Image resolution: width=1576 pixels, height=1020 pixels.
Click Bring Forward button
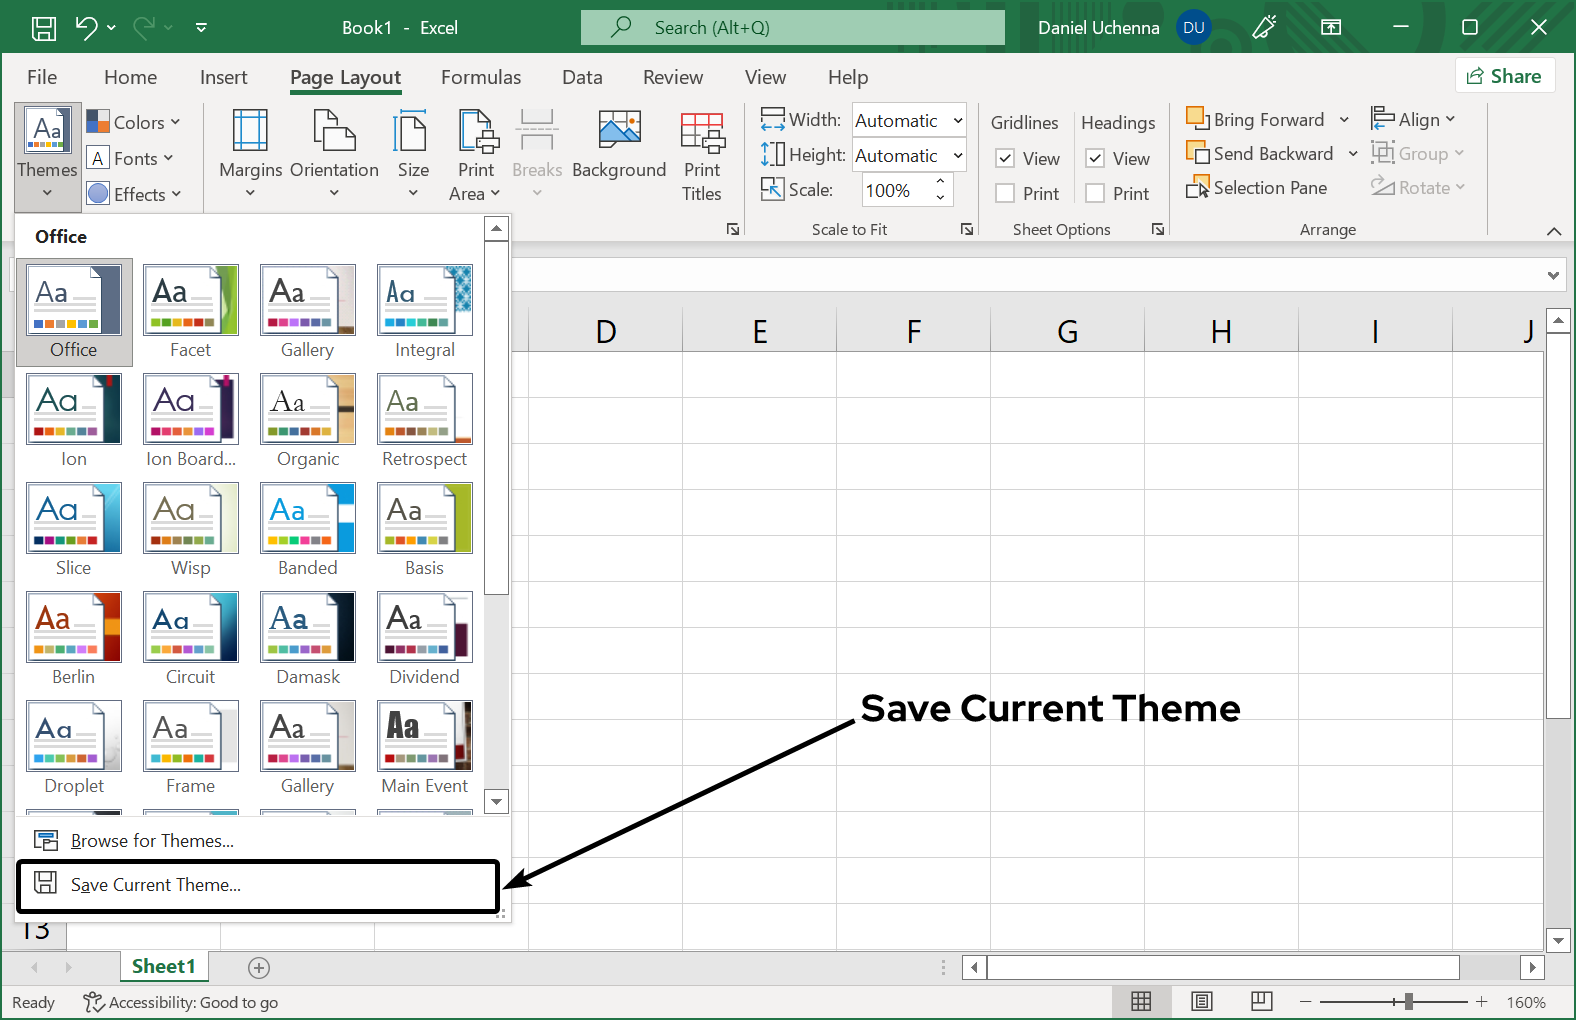[1255, 119]
